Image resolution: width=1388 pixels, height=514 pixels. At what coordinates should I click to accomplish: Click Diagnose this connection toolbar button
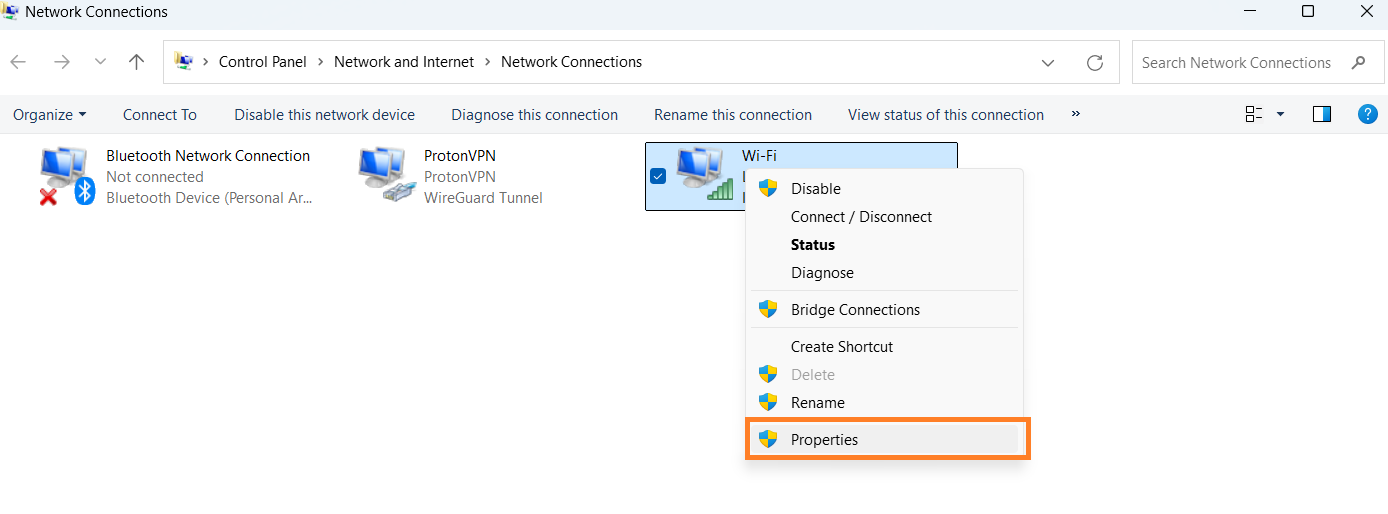coord(534,115)
